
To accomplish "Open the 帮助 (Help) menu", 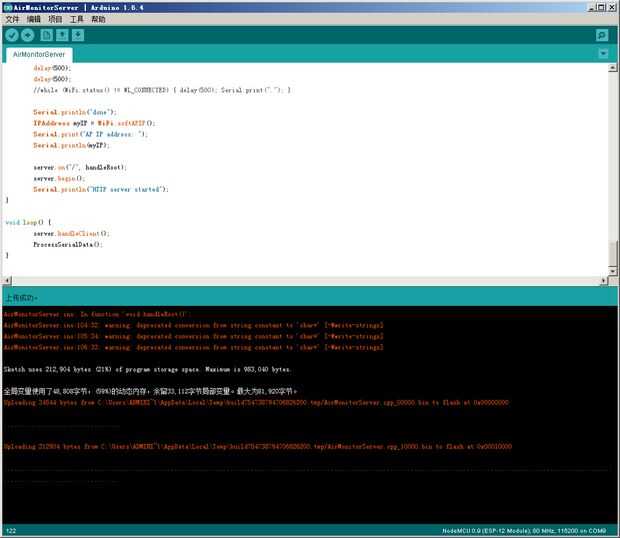I will coord(97,19).
